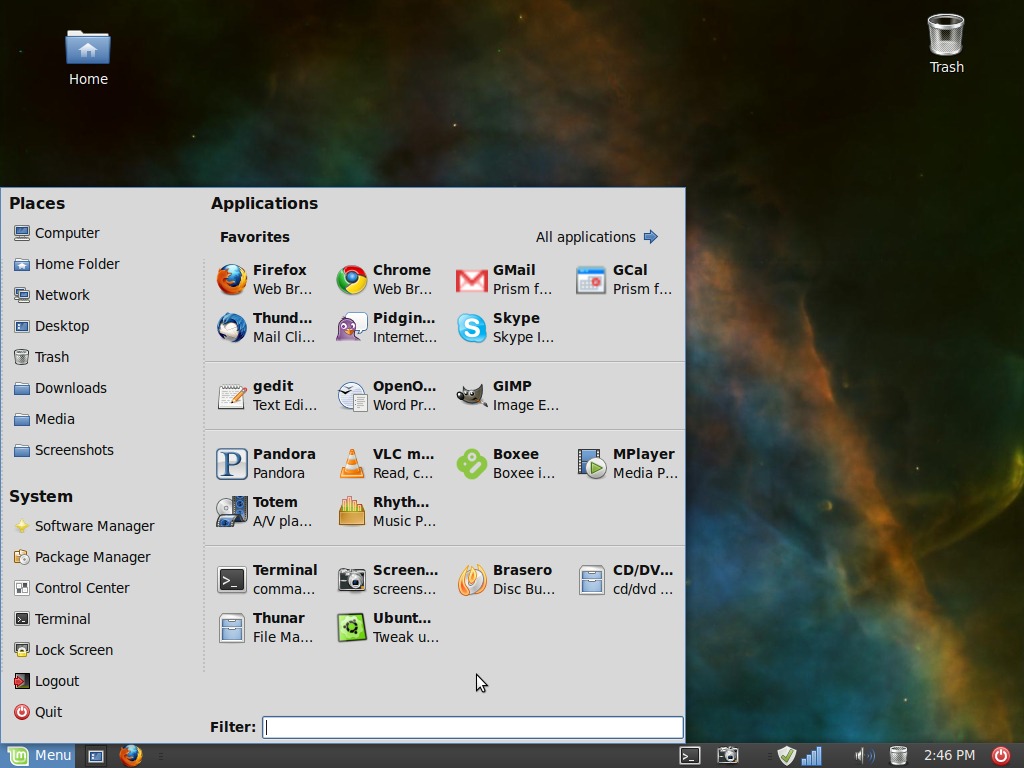Click red power button in panel

coord(1001,756)
